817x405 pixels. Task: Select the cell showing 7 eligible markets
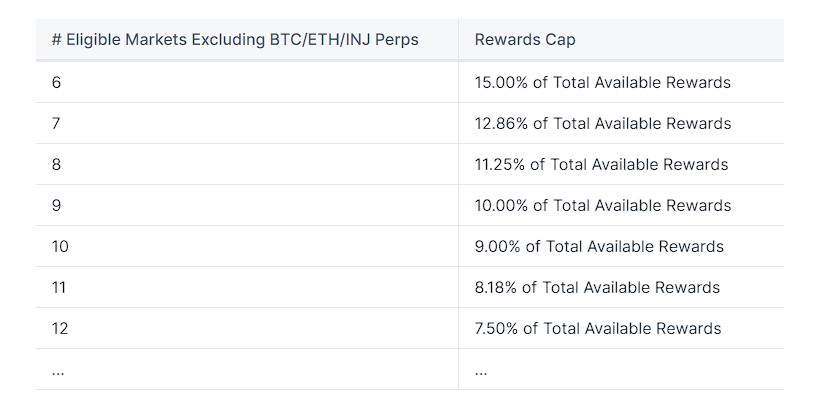coord(57,123)
